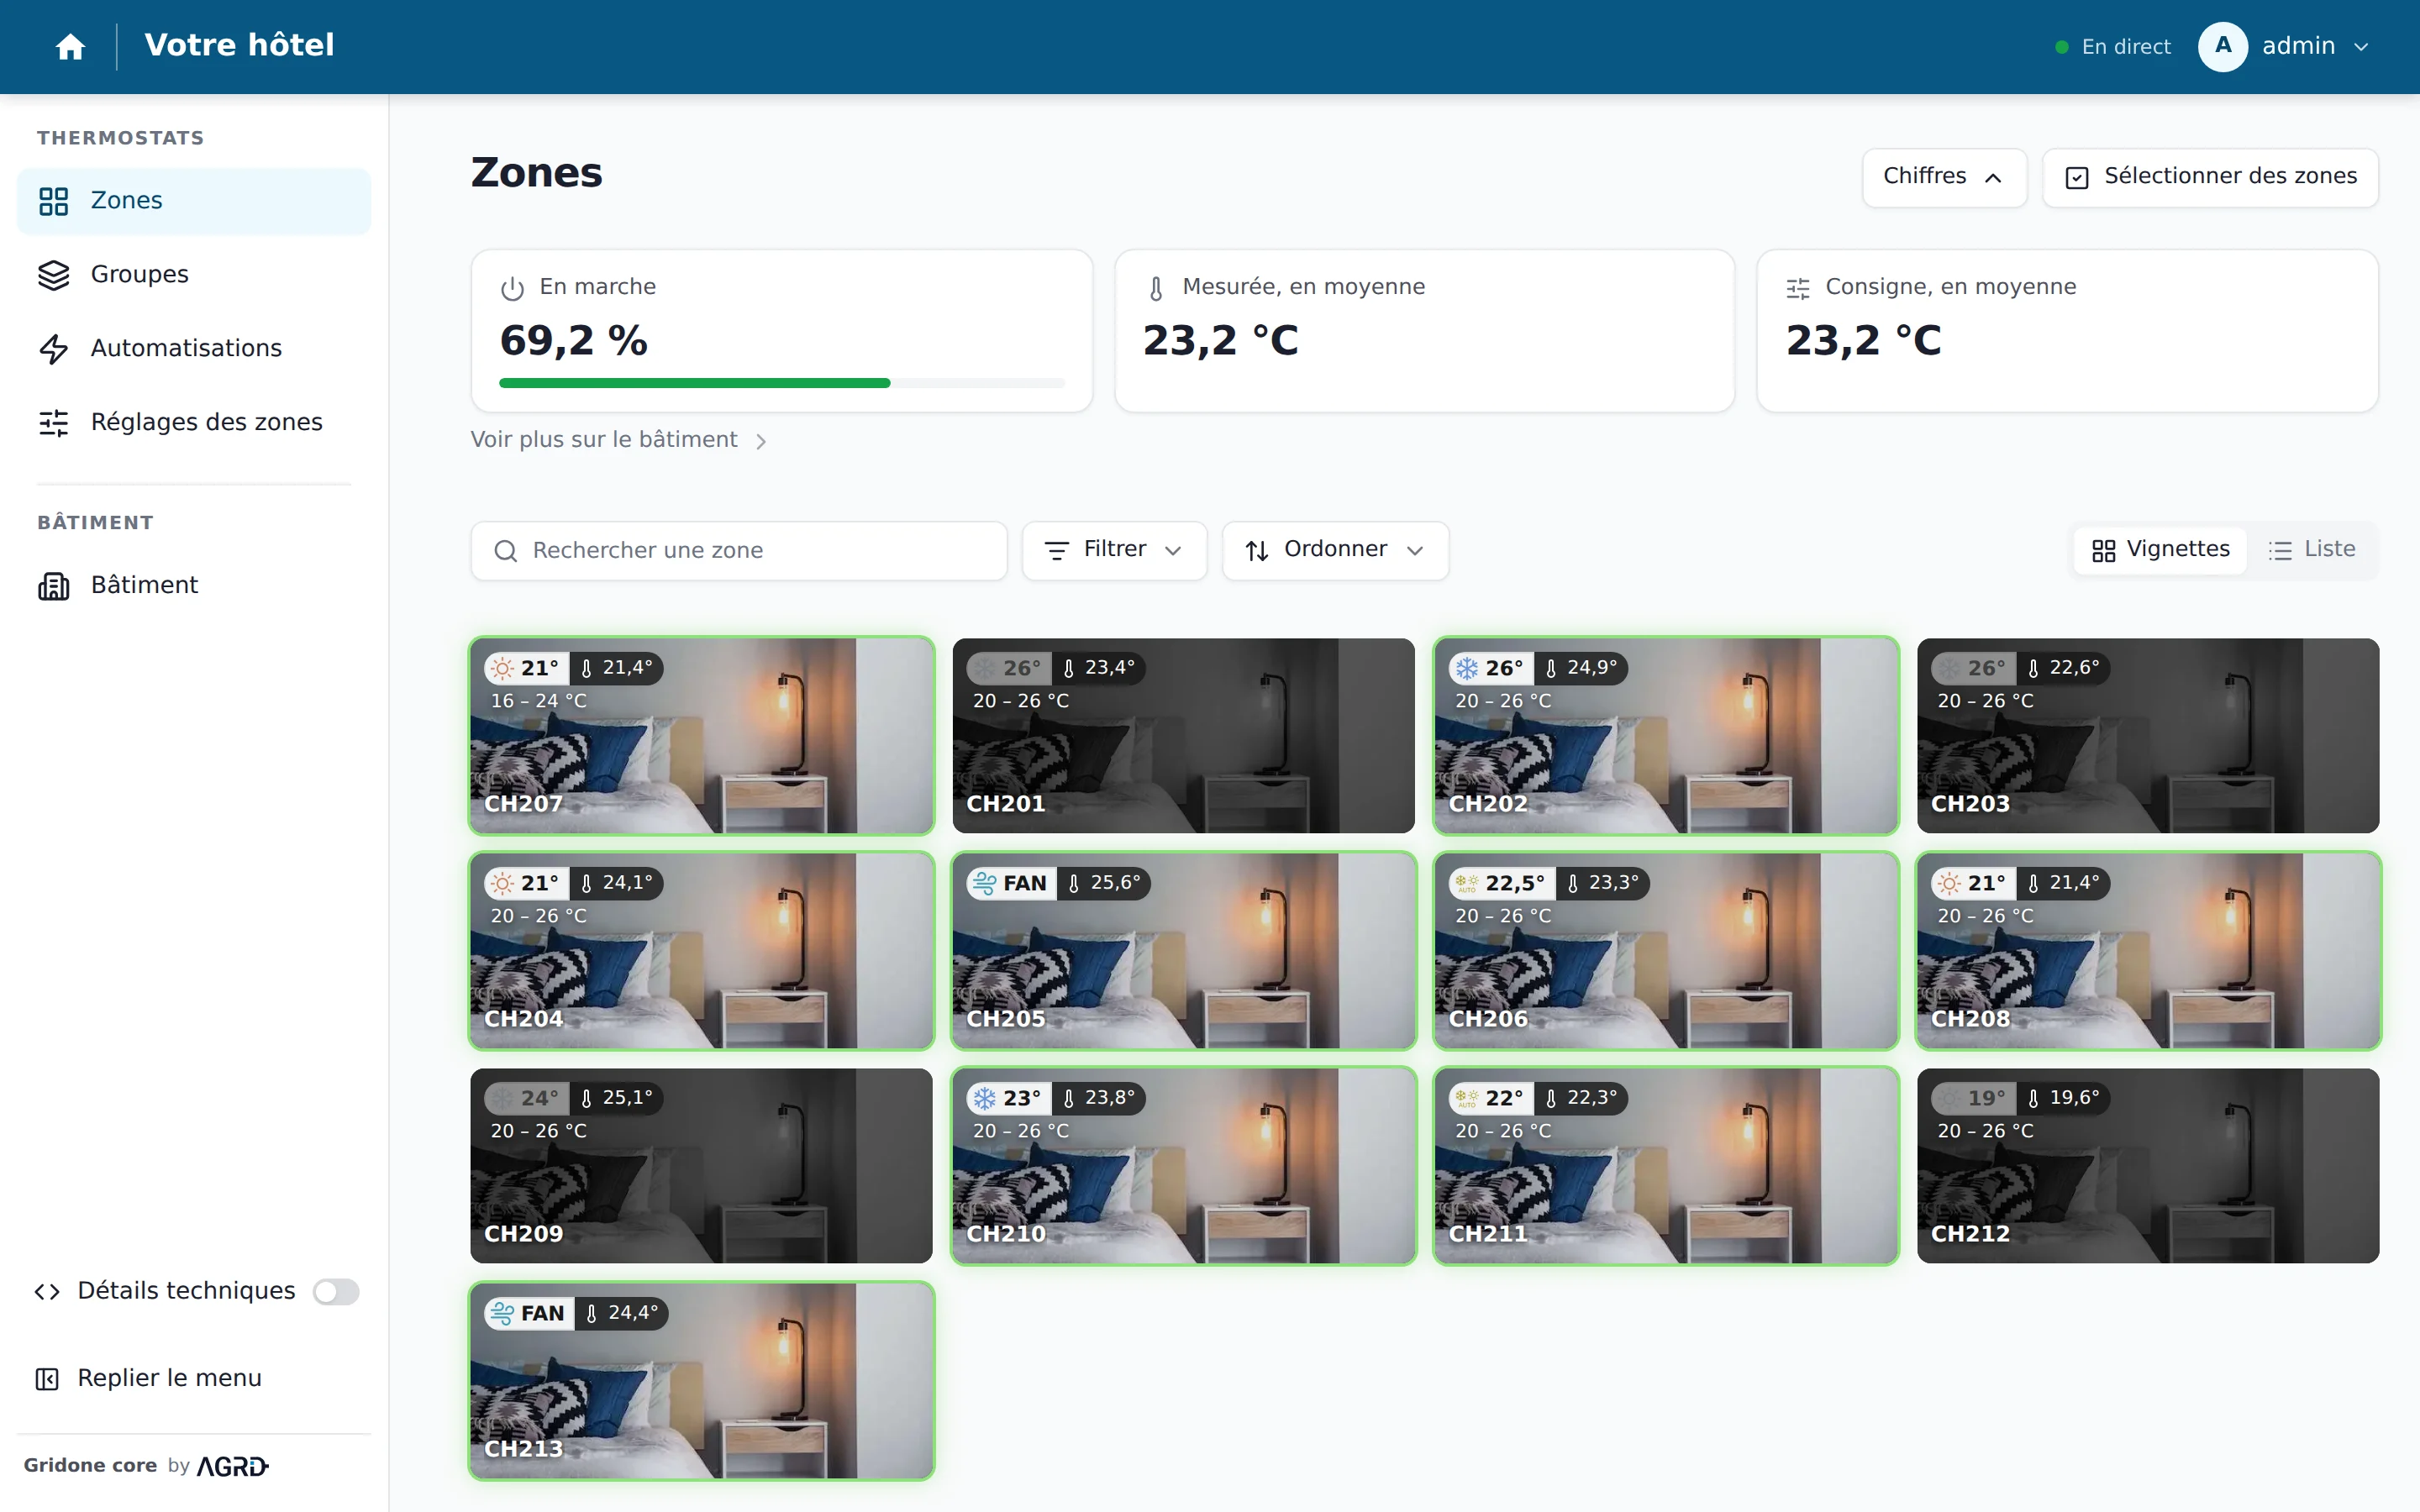Open Zones in the sidebar
The image size is (2420, 1512).
(x=194, y=201)
